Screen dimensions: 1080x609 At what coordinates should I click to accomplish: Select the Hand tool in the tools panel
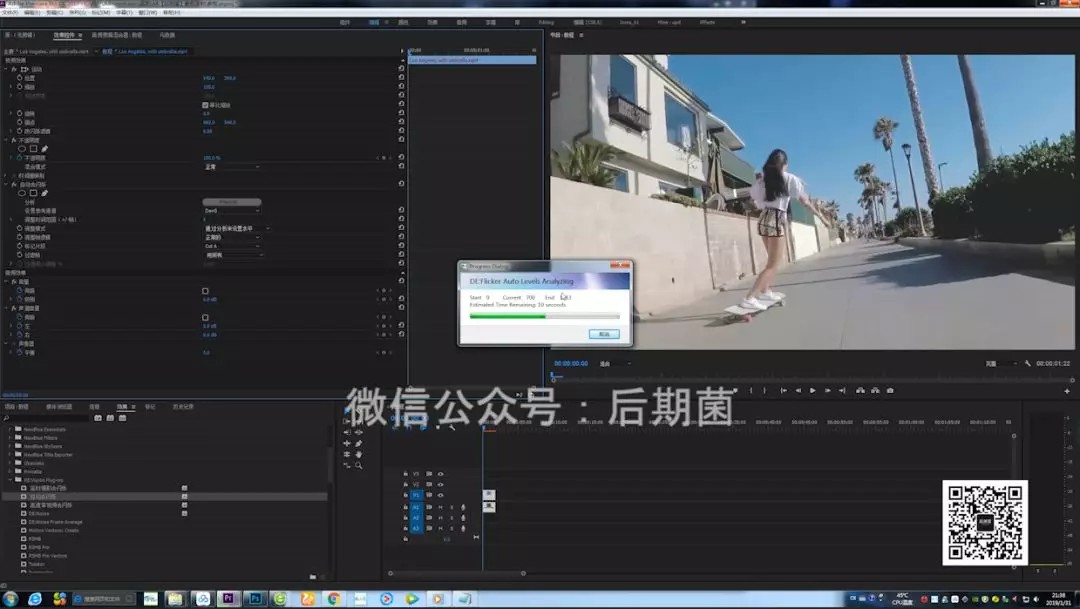[x=359, y=454]
